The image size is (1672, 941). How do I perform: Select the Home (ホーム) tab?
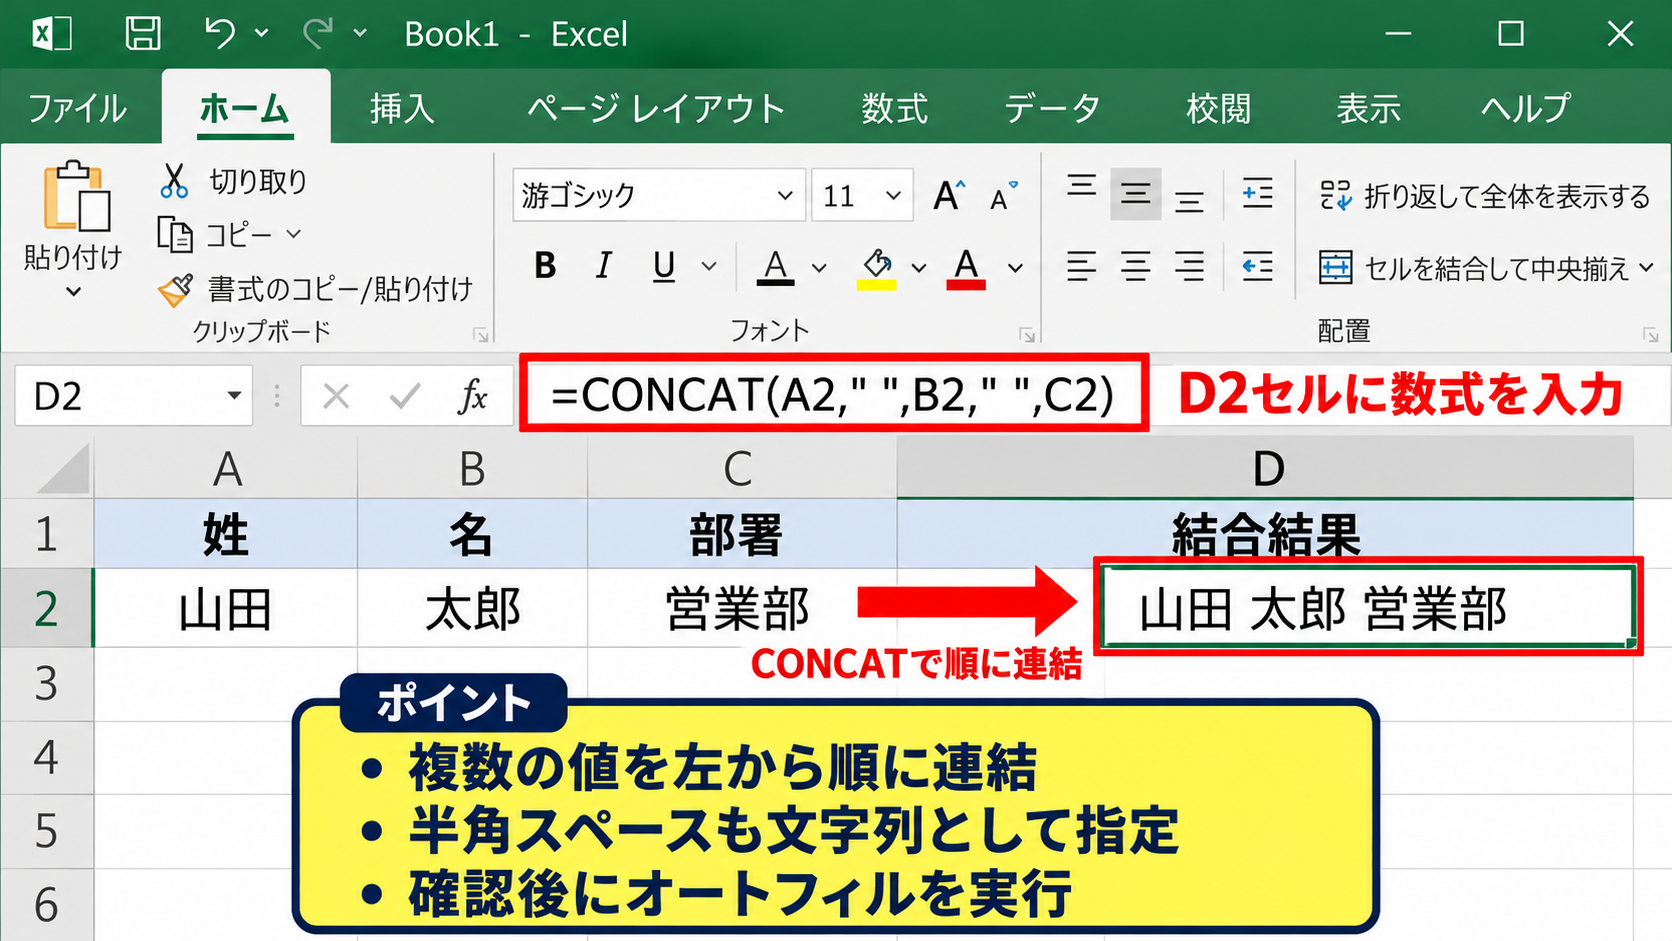pyautogui.click(x=245, y=108)
